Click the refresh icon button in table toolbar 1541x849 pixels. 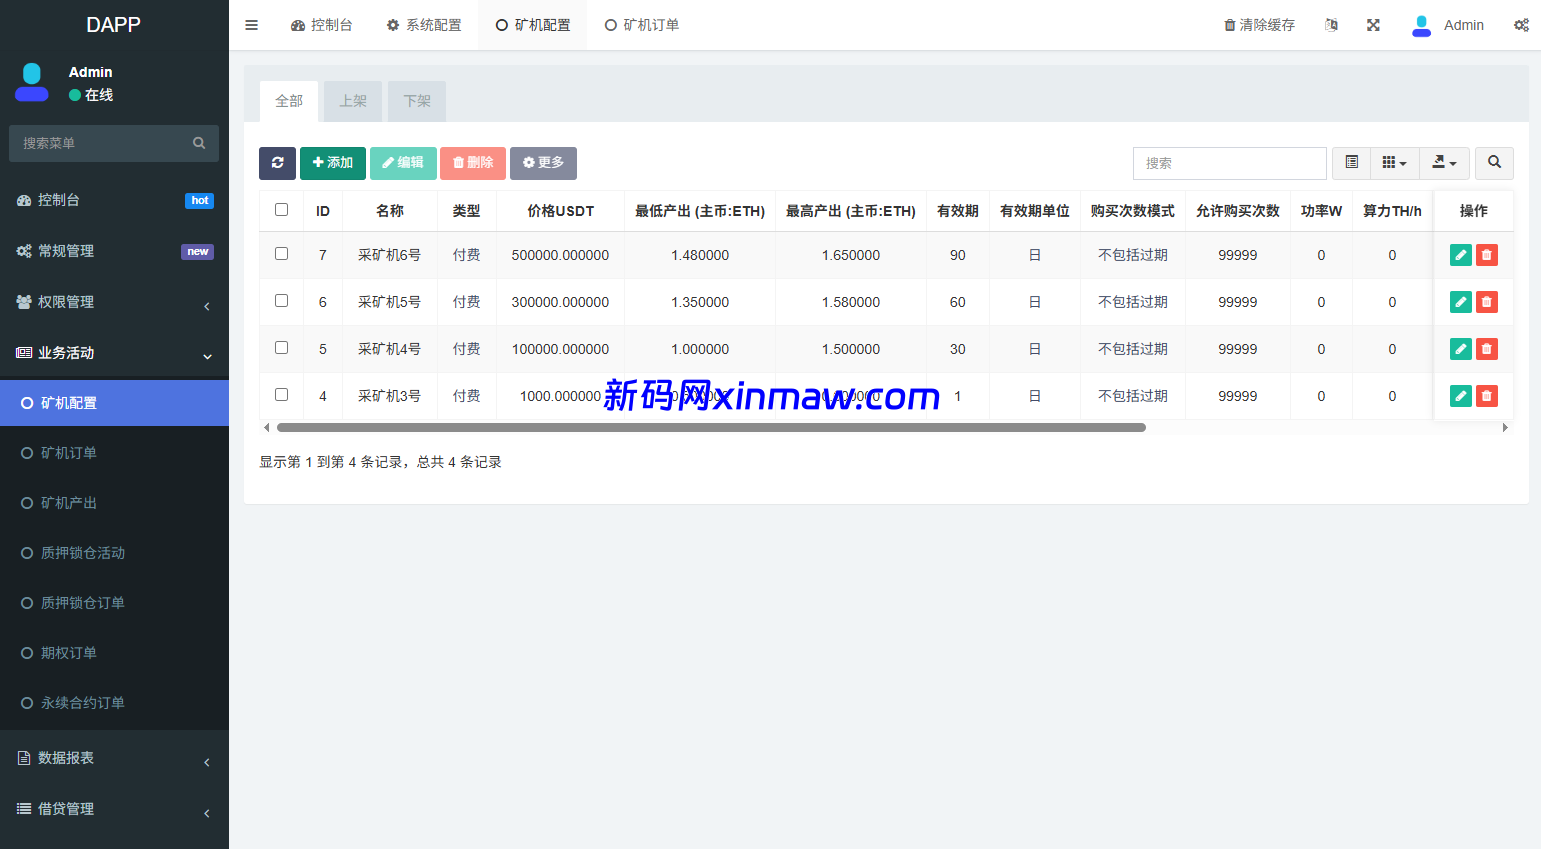coord(277,163)
